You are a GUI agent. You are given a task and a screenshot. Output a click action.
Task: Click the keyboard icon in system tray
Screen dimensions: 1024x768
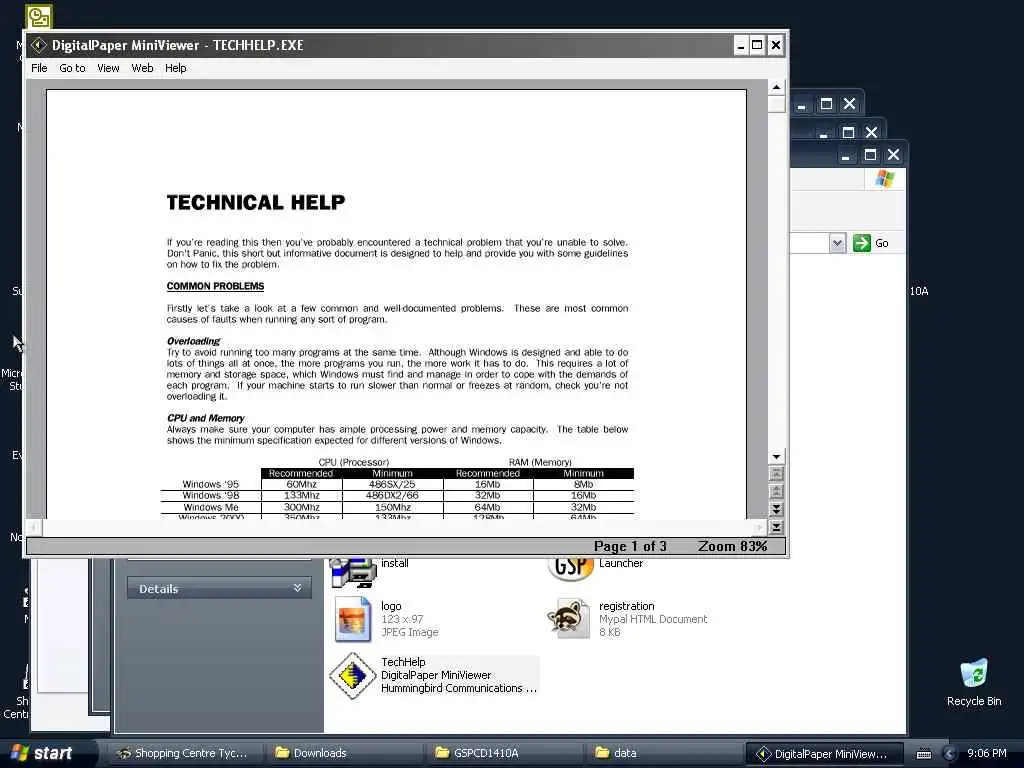[x=923, y=754]
